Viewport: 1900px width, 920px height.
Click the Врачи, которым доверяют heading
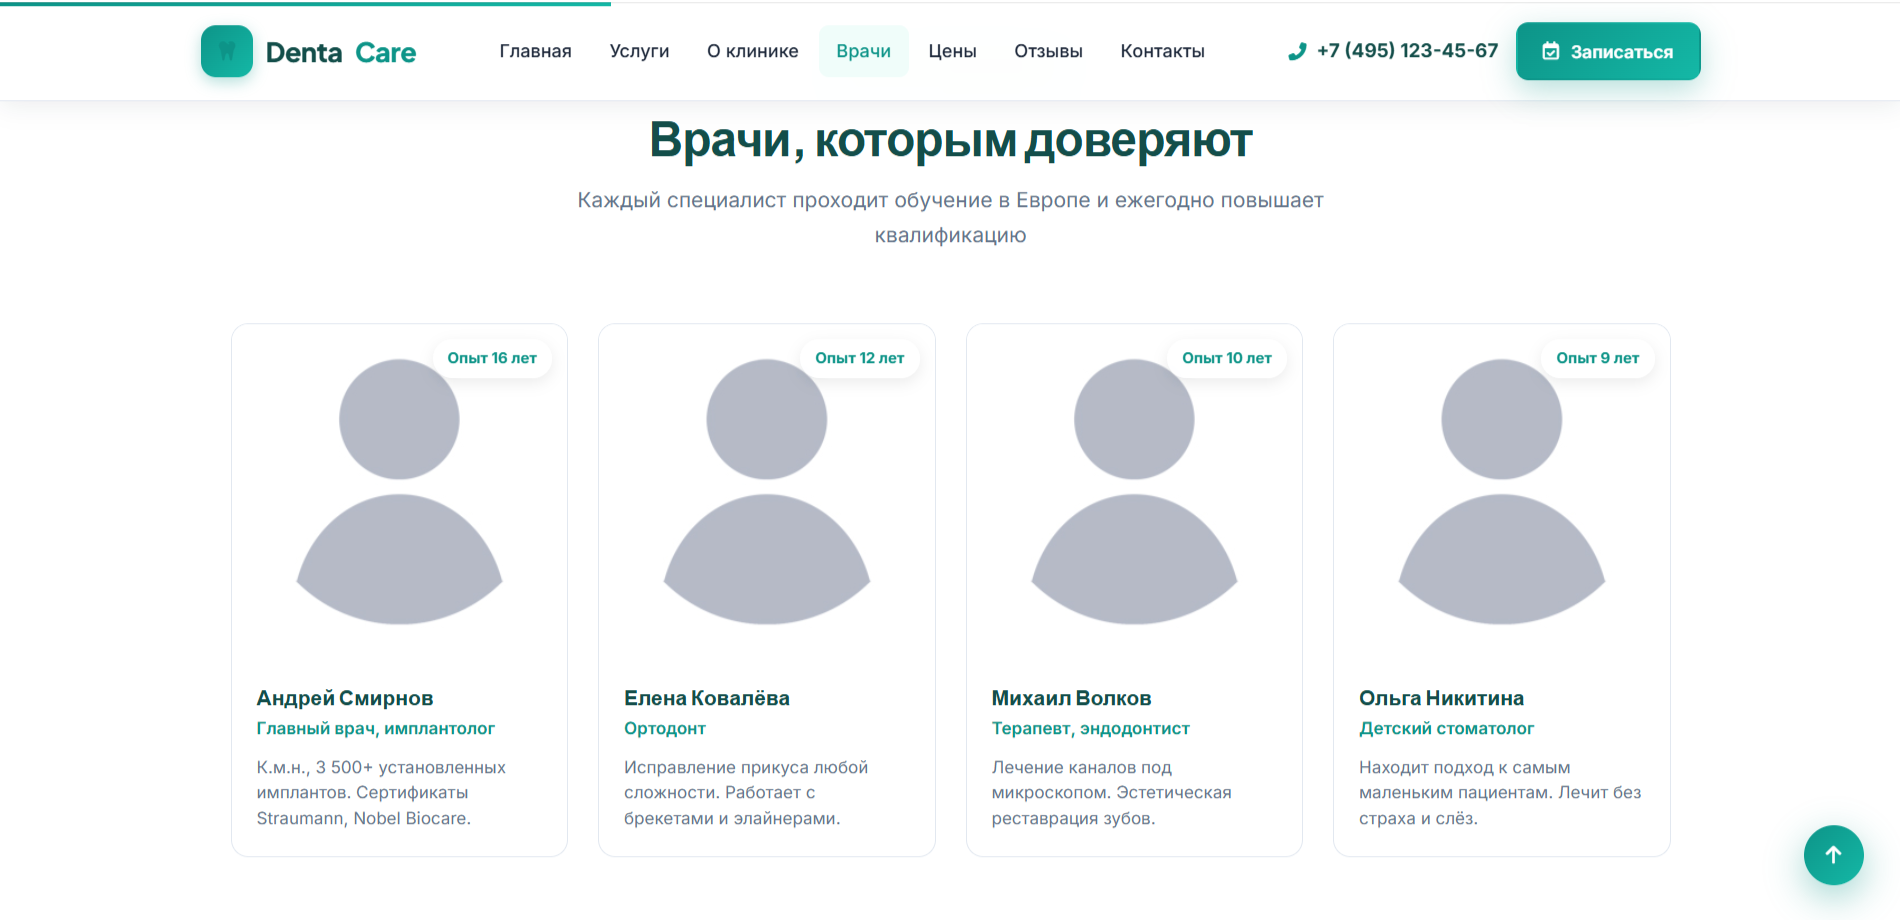[950, 140]
